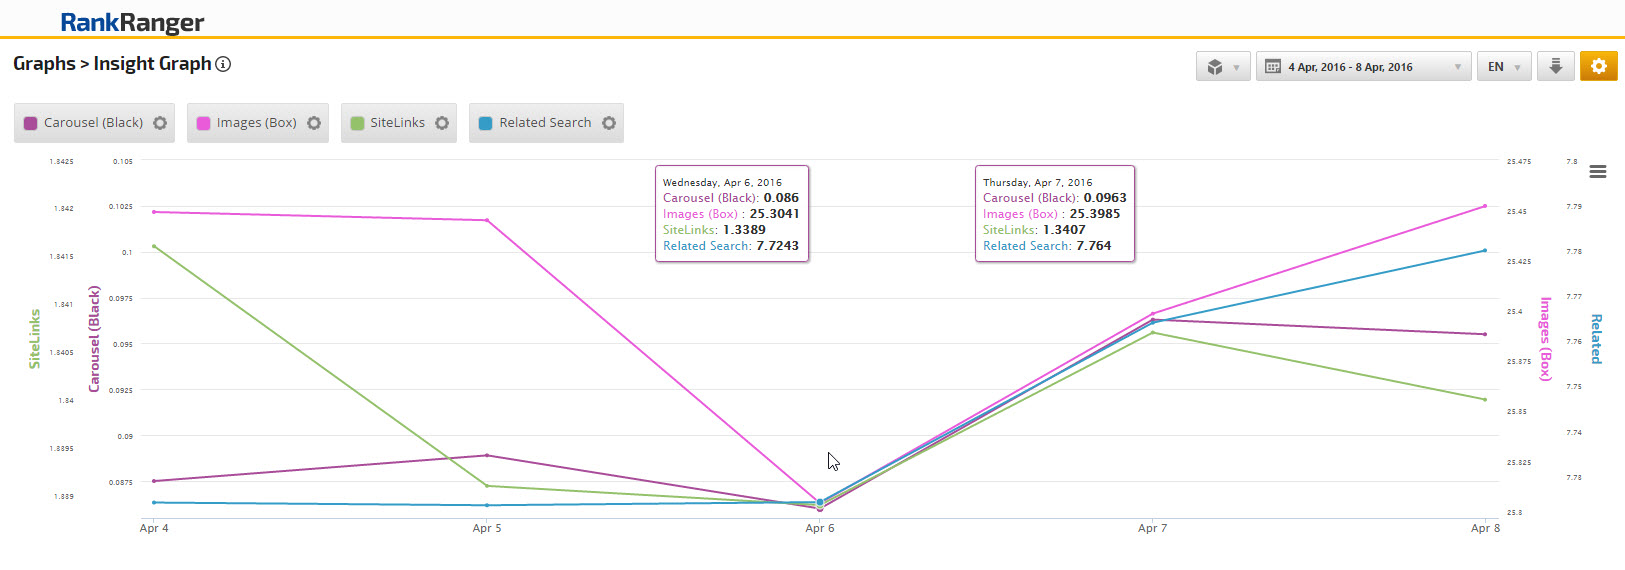Click the Apr 6 data point on chart

click(x=820, y=503)
